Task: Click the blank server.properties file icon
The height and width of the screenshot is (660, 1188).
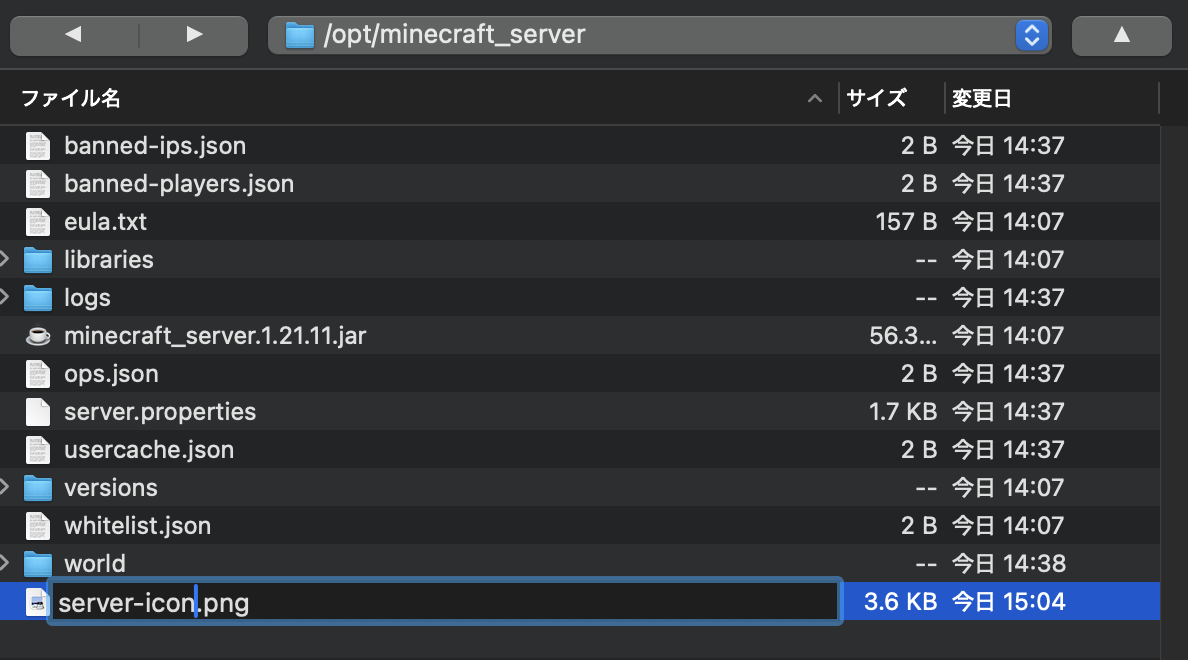Action: (37, 412)
